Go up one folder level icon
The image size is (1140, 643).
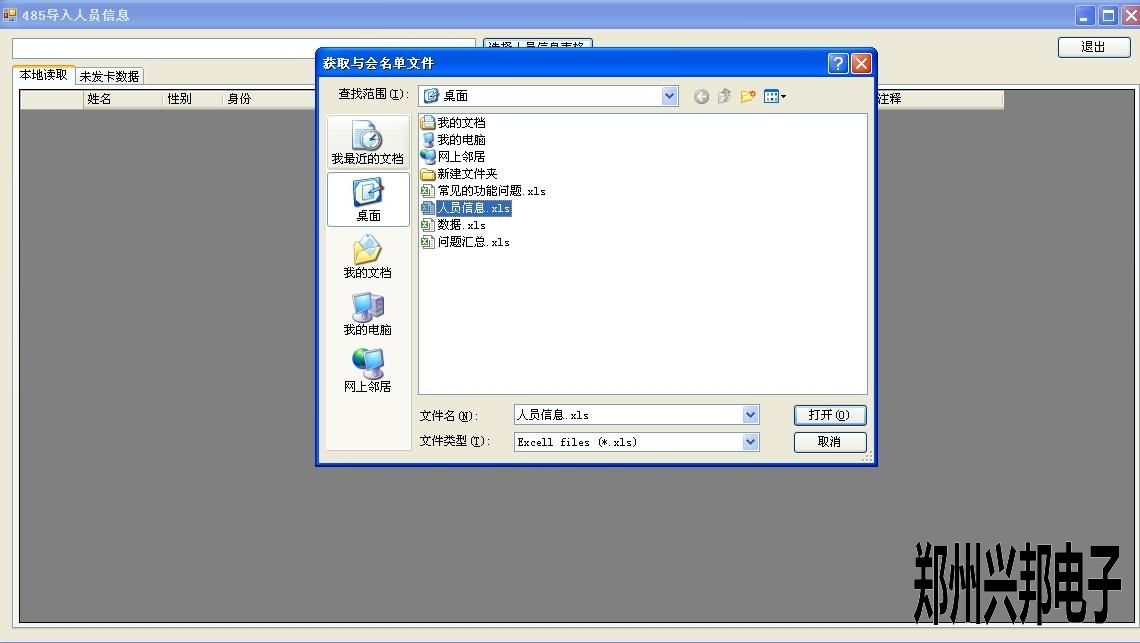[724, 96]
